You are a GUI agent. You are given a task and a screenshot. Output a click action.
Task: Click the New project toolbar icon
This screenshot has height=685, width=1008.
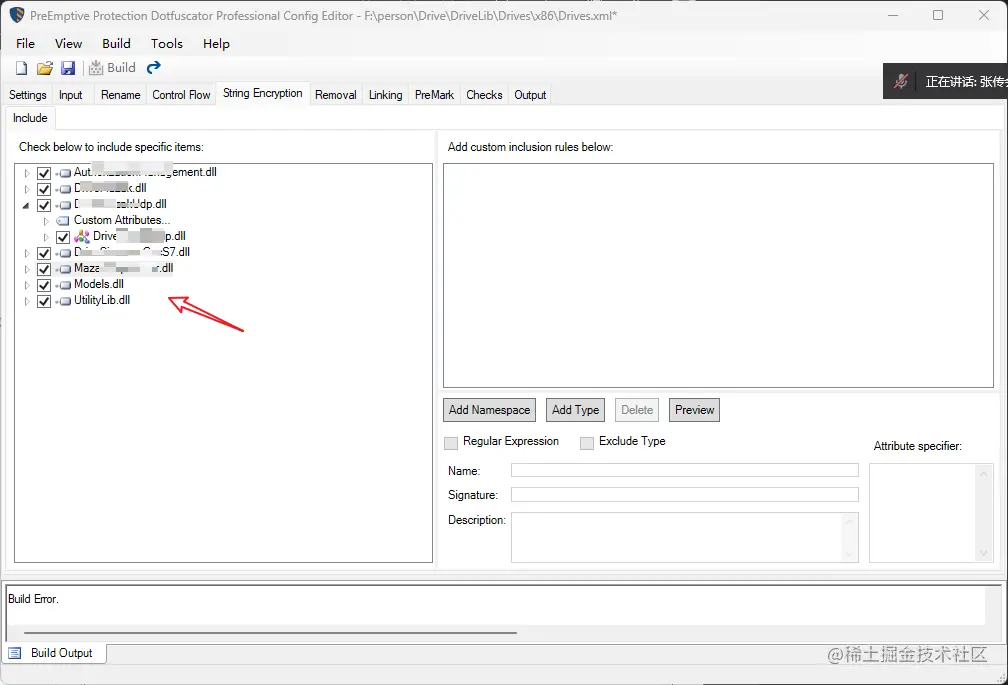[x=21, y=68]
